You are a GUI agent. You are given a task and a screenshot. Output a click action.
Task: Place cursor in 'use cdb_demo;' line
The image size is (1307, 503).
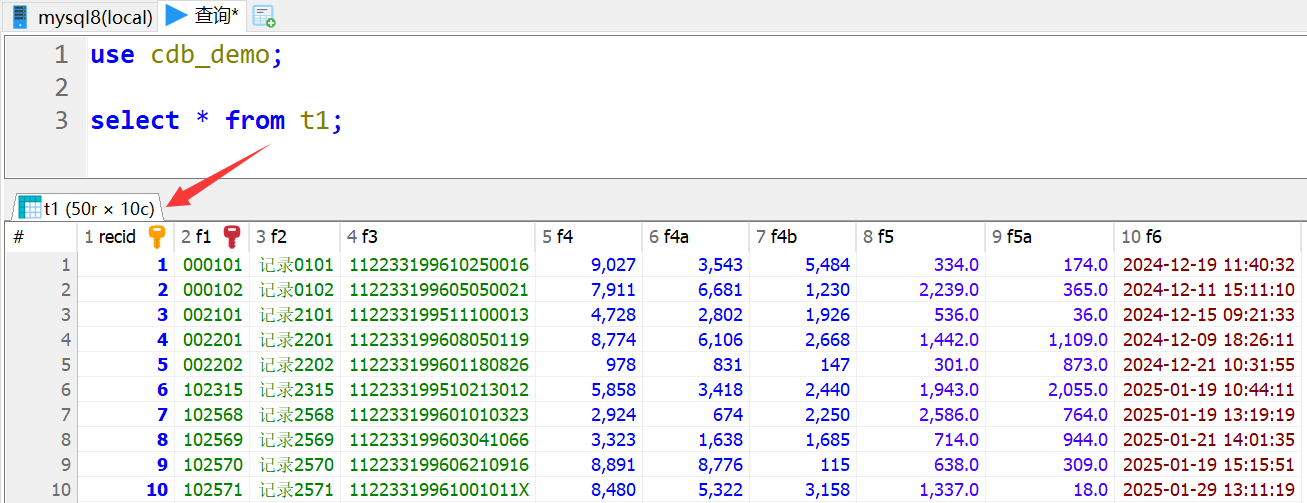pyautogui.click(x=186, y=55)
